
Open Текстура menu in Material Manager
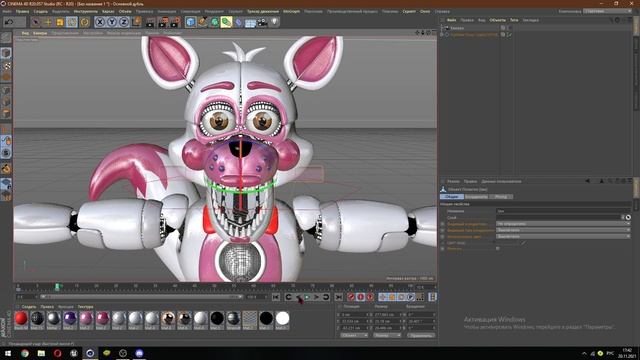[85, 307]
